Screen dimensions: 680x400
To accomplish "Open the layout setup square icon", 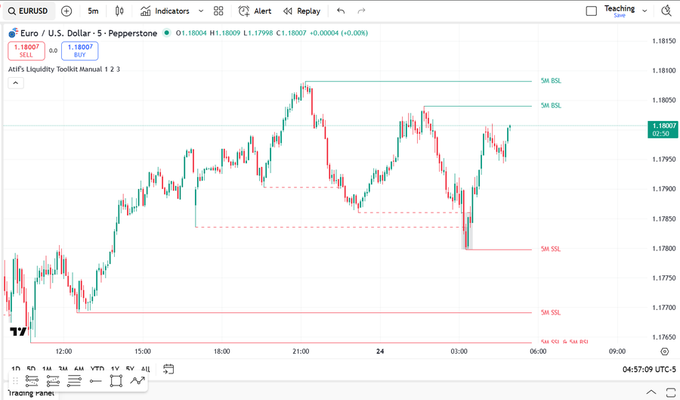I will 591,11.
